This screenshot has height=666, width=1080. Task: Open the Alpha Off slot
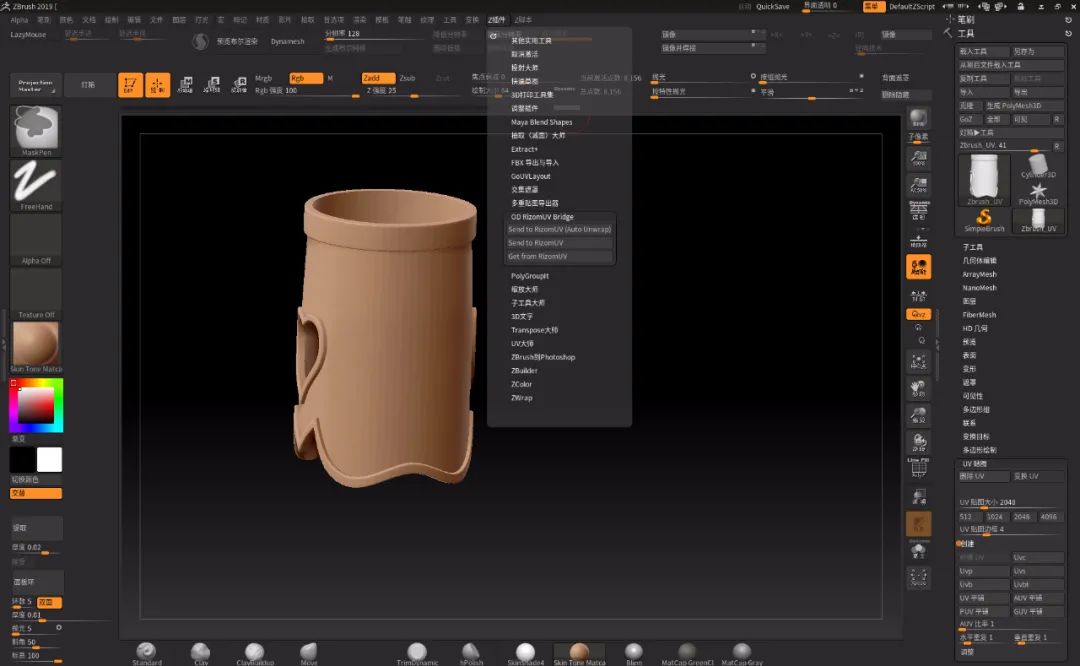click(x=37, y=239)
